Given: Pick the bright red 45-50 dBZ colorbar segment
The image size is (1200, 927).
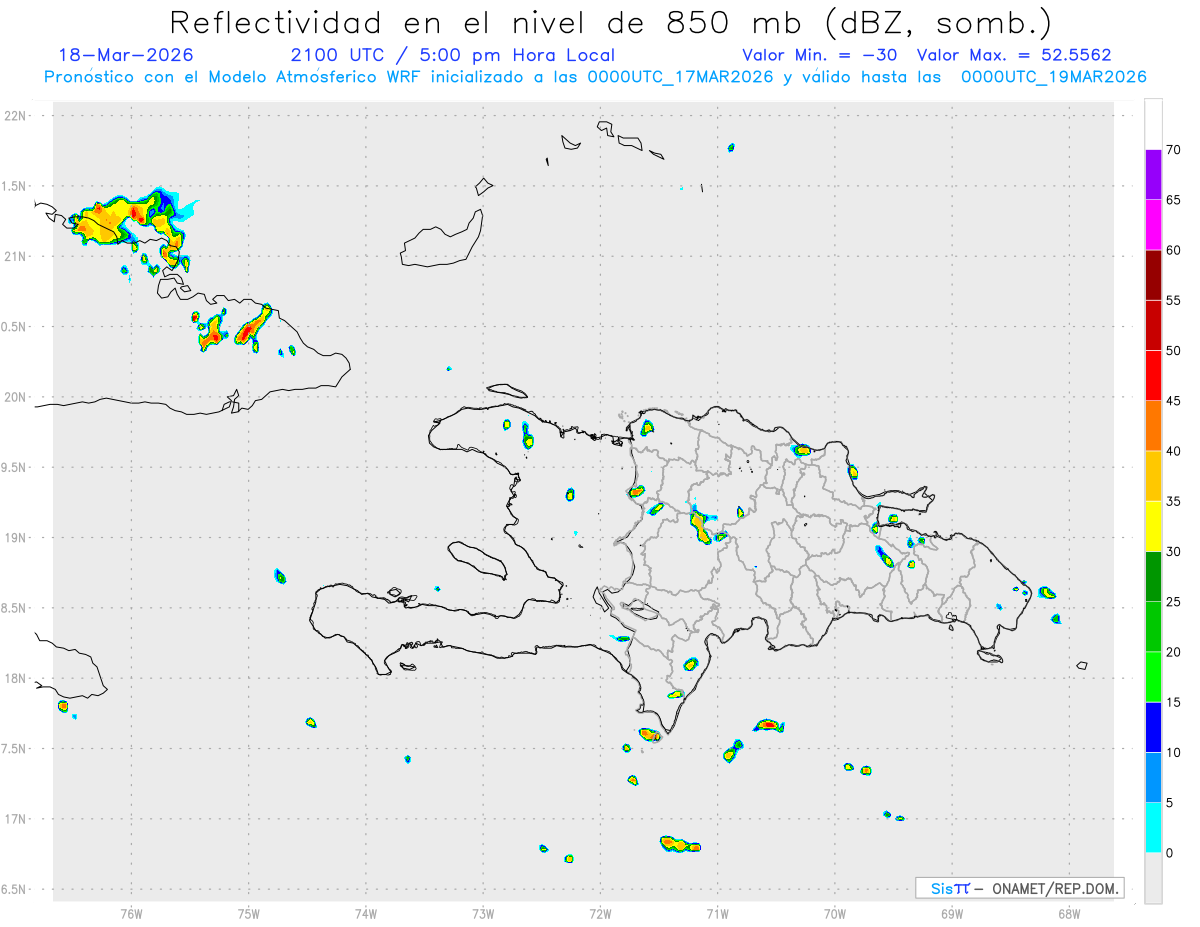Looking at the screenshot, I should pos(1153,375).
